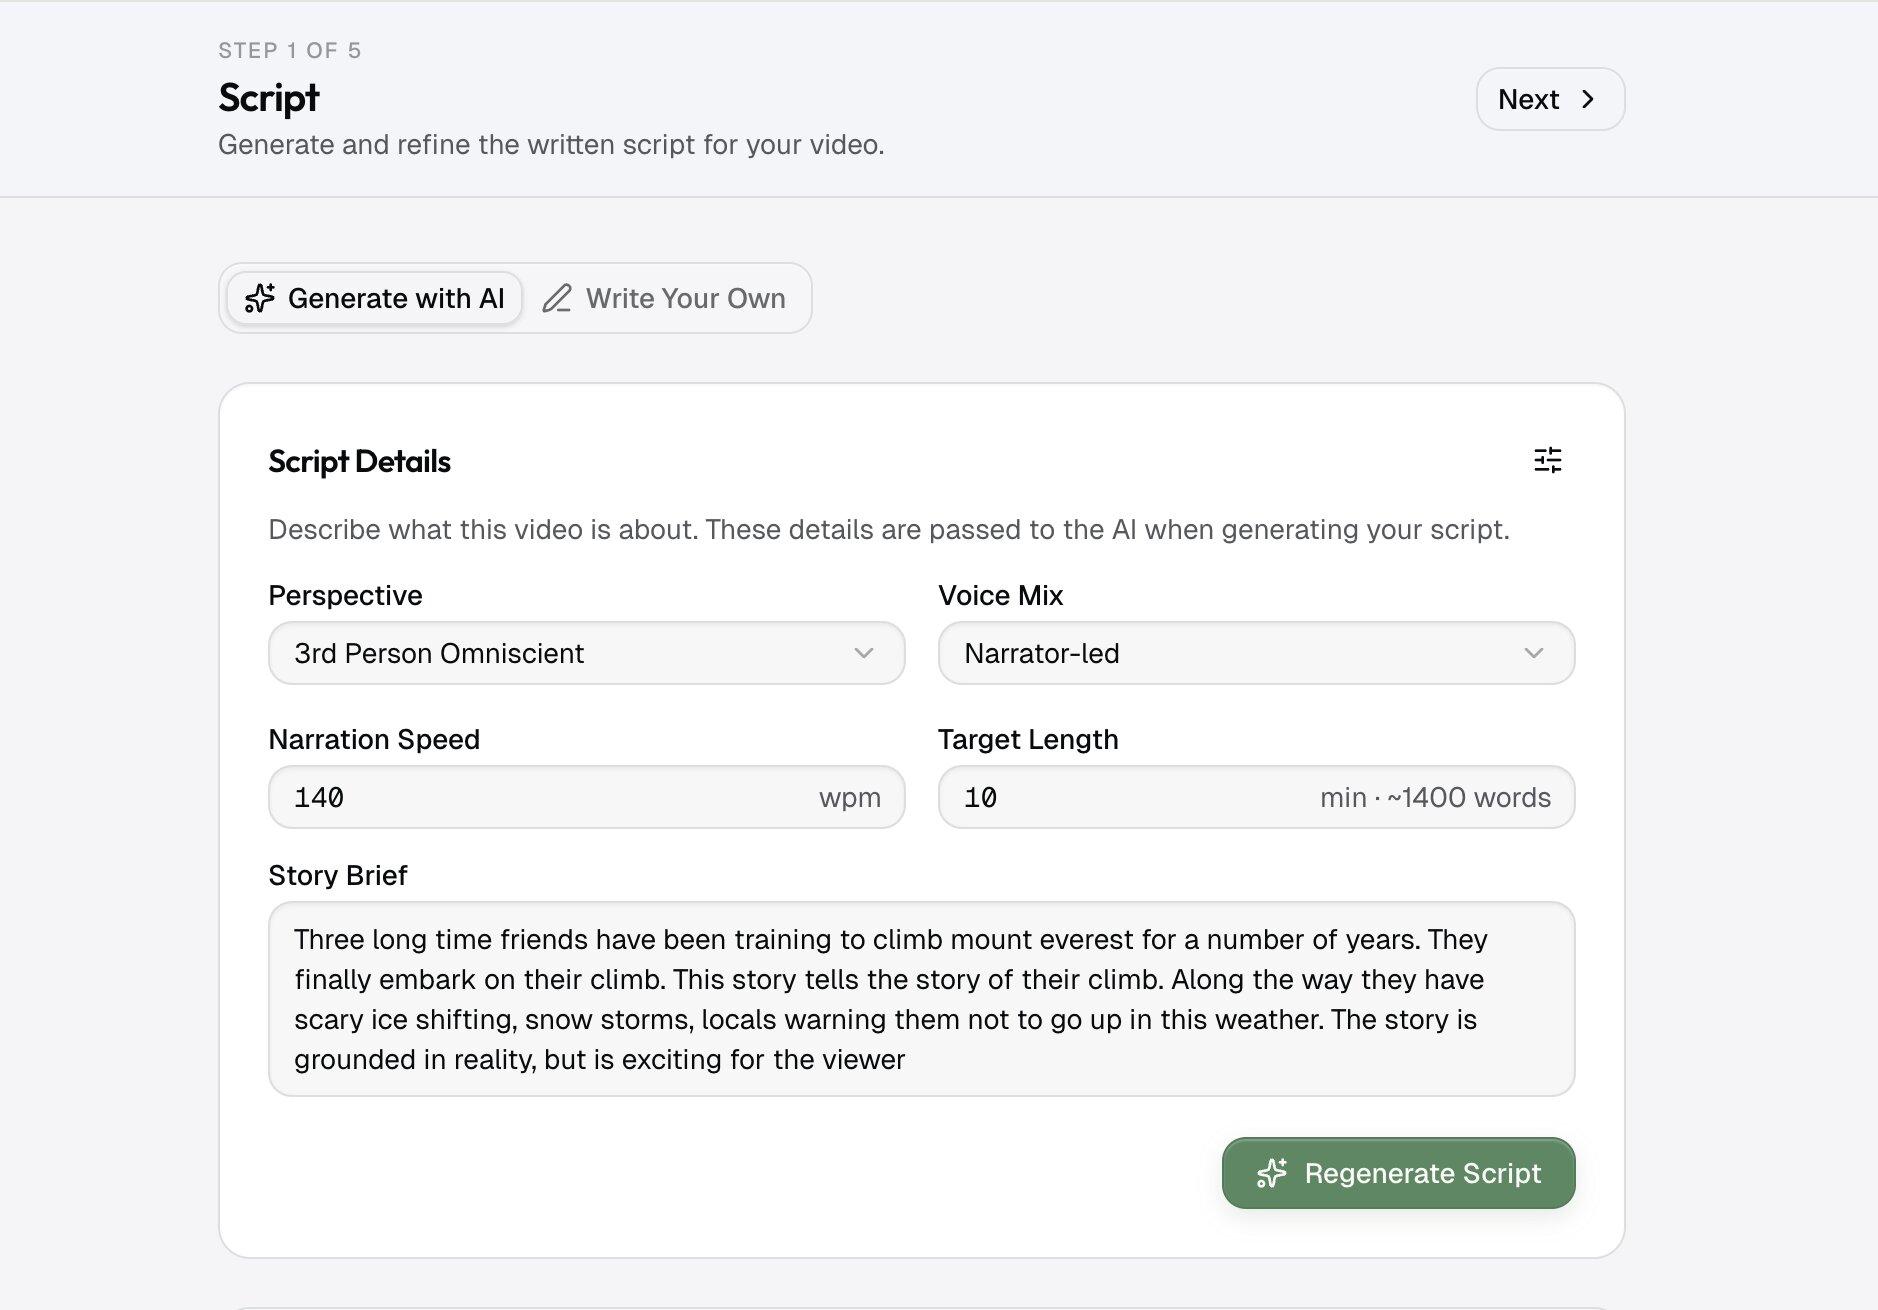Click the Target Length label
The width and height of the screenshot is (1878, 1310).
tap(1028, 739)
